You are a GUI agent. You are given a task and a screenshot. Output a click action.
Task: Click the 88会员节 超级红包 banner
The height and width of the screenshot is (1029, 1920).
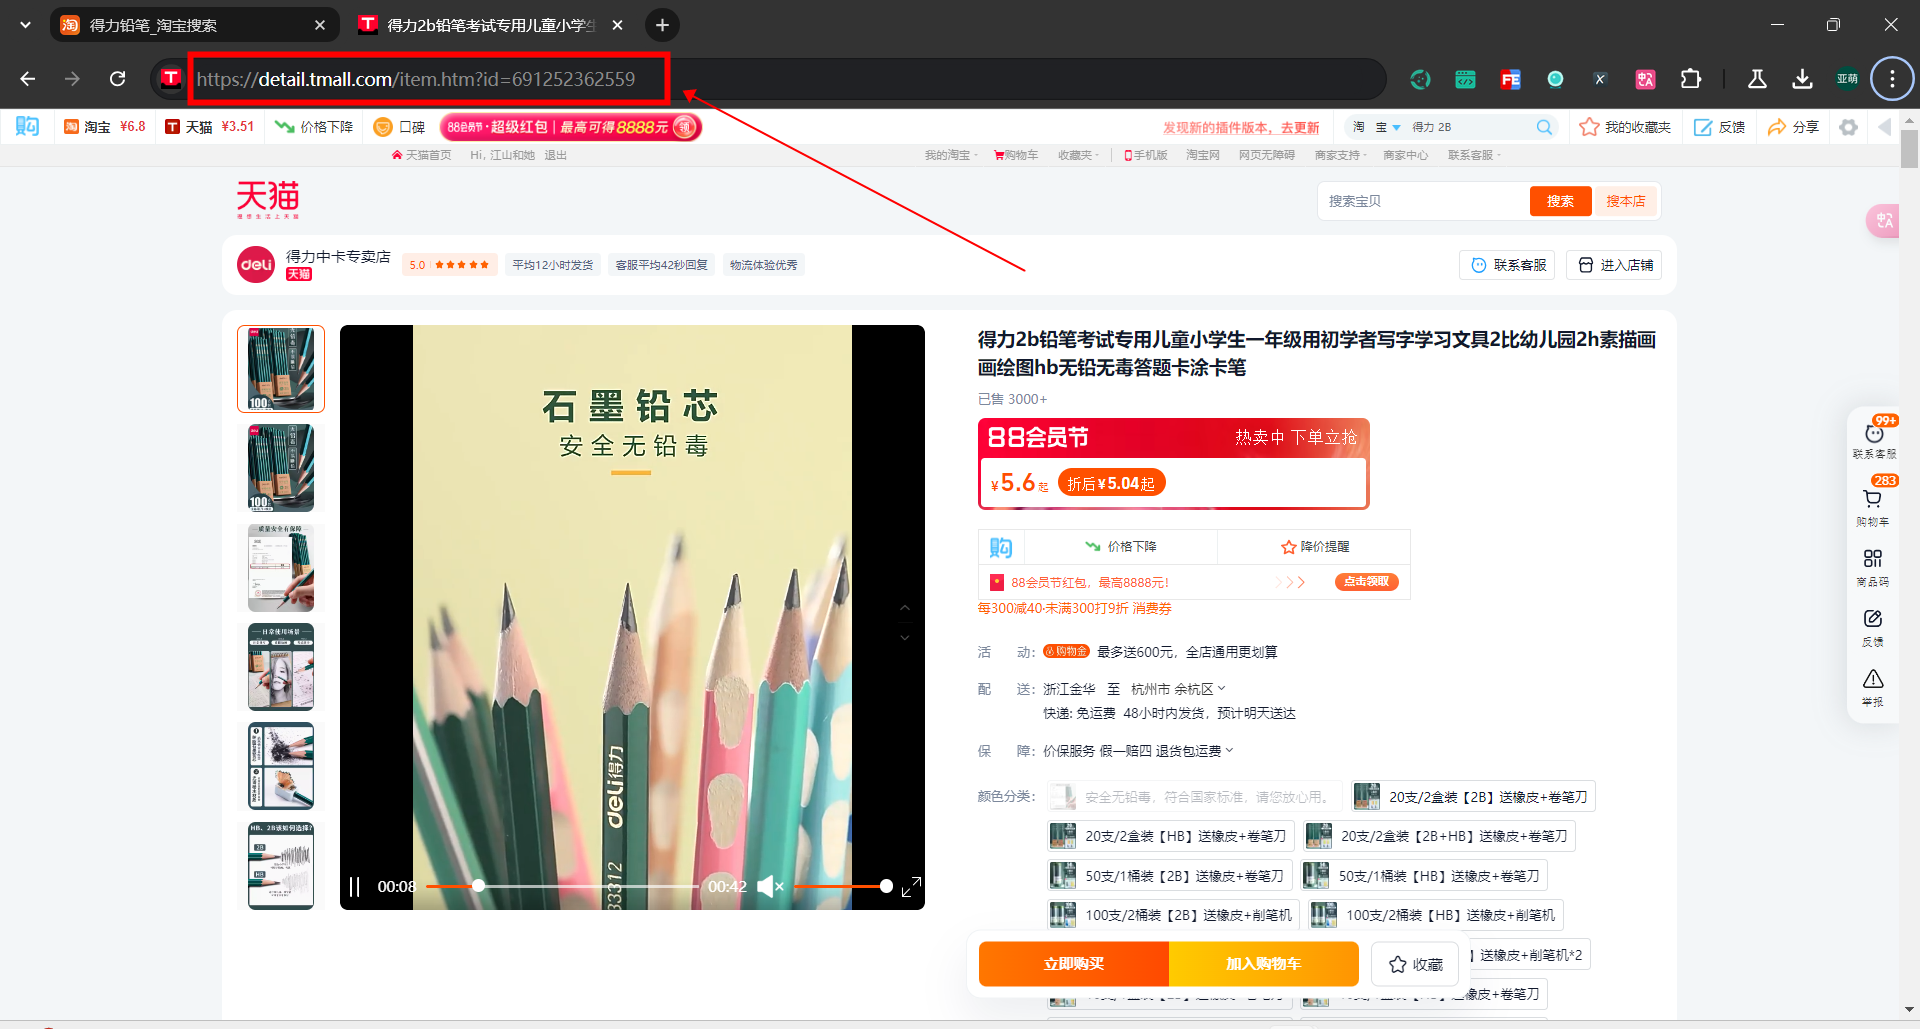click(571, 127)
